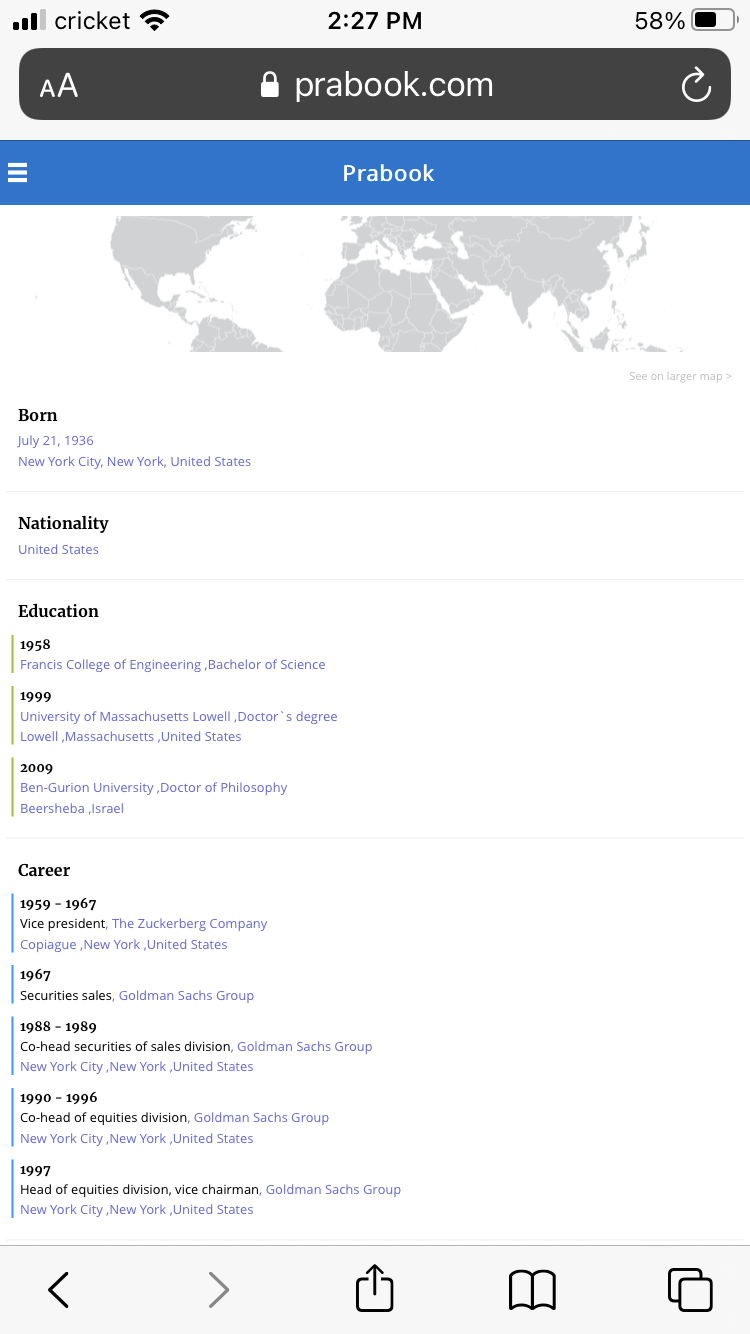This screenshot has height=1334, width=750.
Task: Select the 2009 education year text
Action: (x=36, y=767)
